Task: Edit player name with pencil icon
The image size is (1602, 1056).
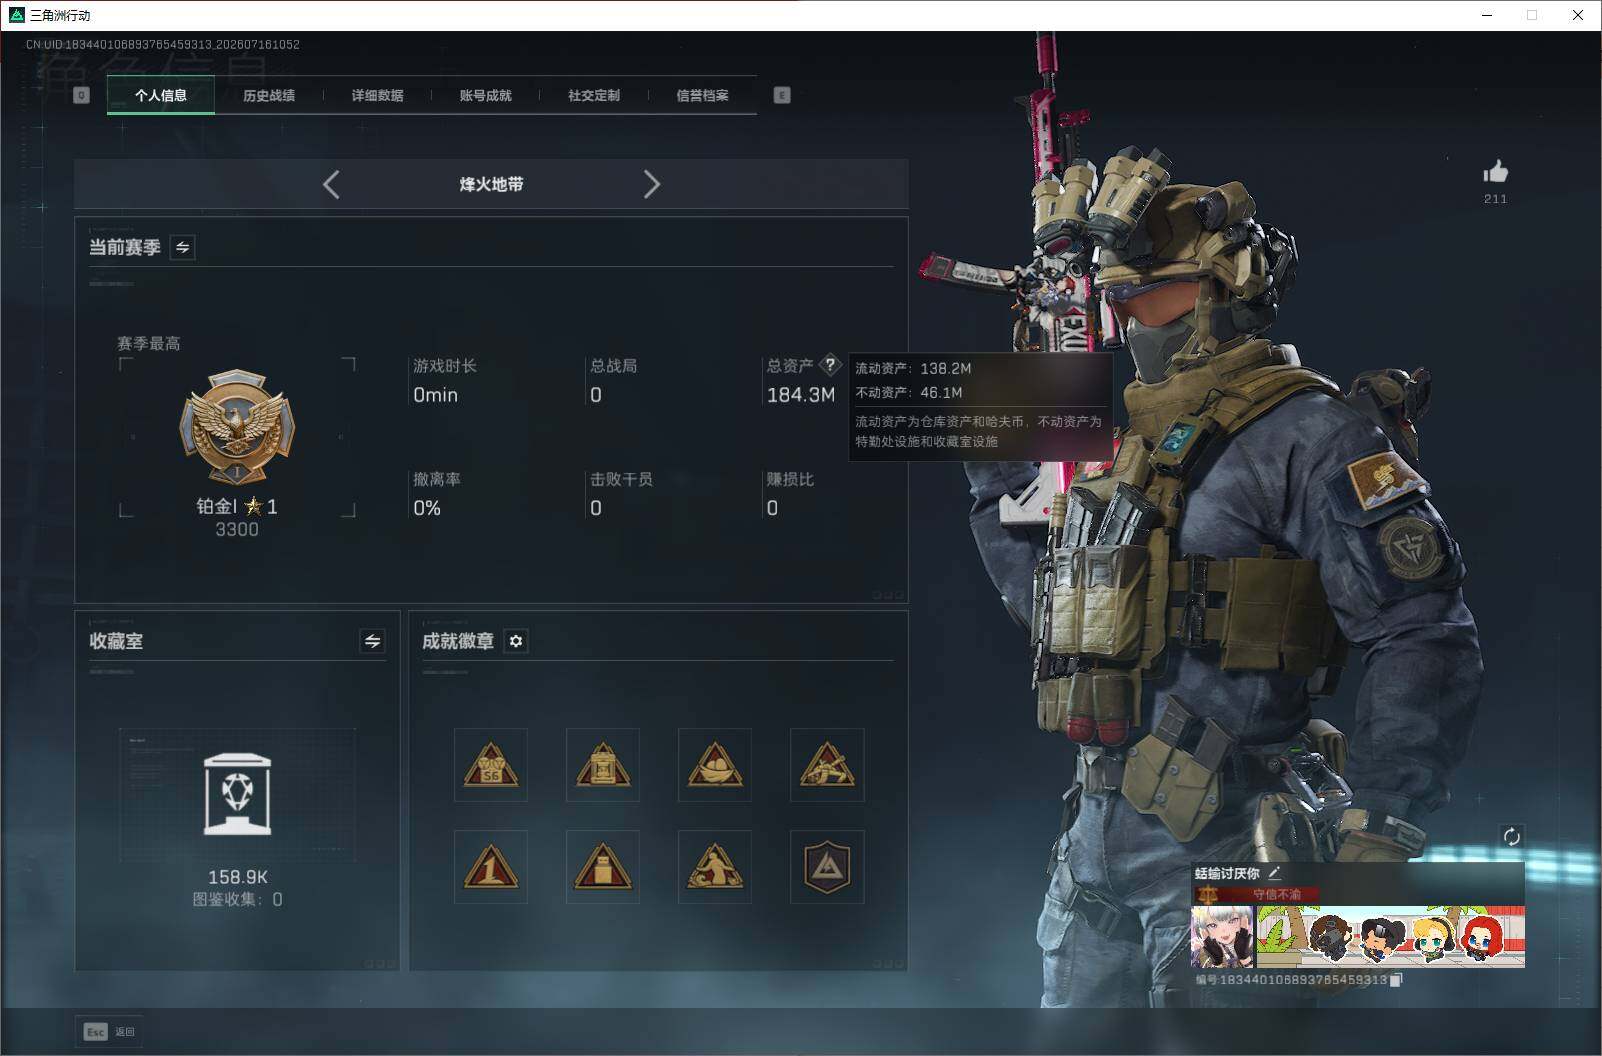Action: (1274, 873)
